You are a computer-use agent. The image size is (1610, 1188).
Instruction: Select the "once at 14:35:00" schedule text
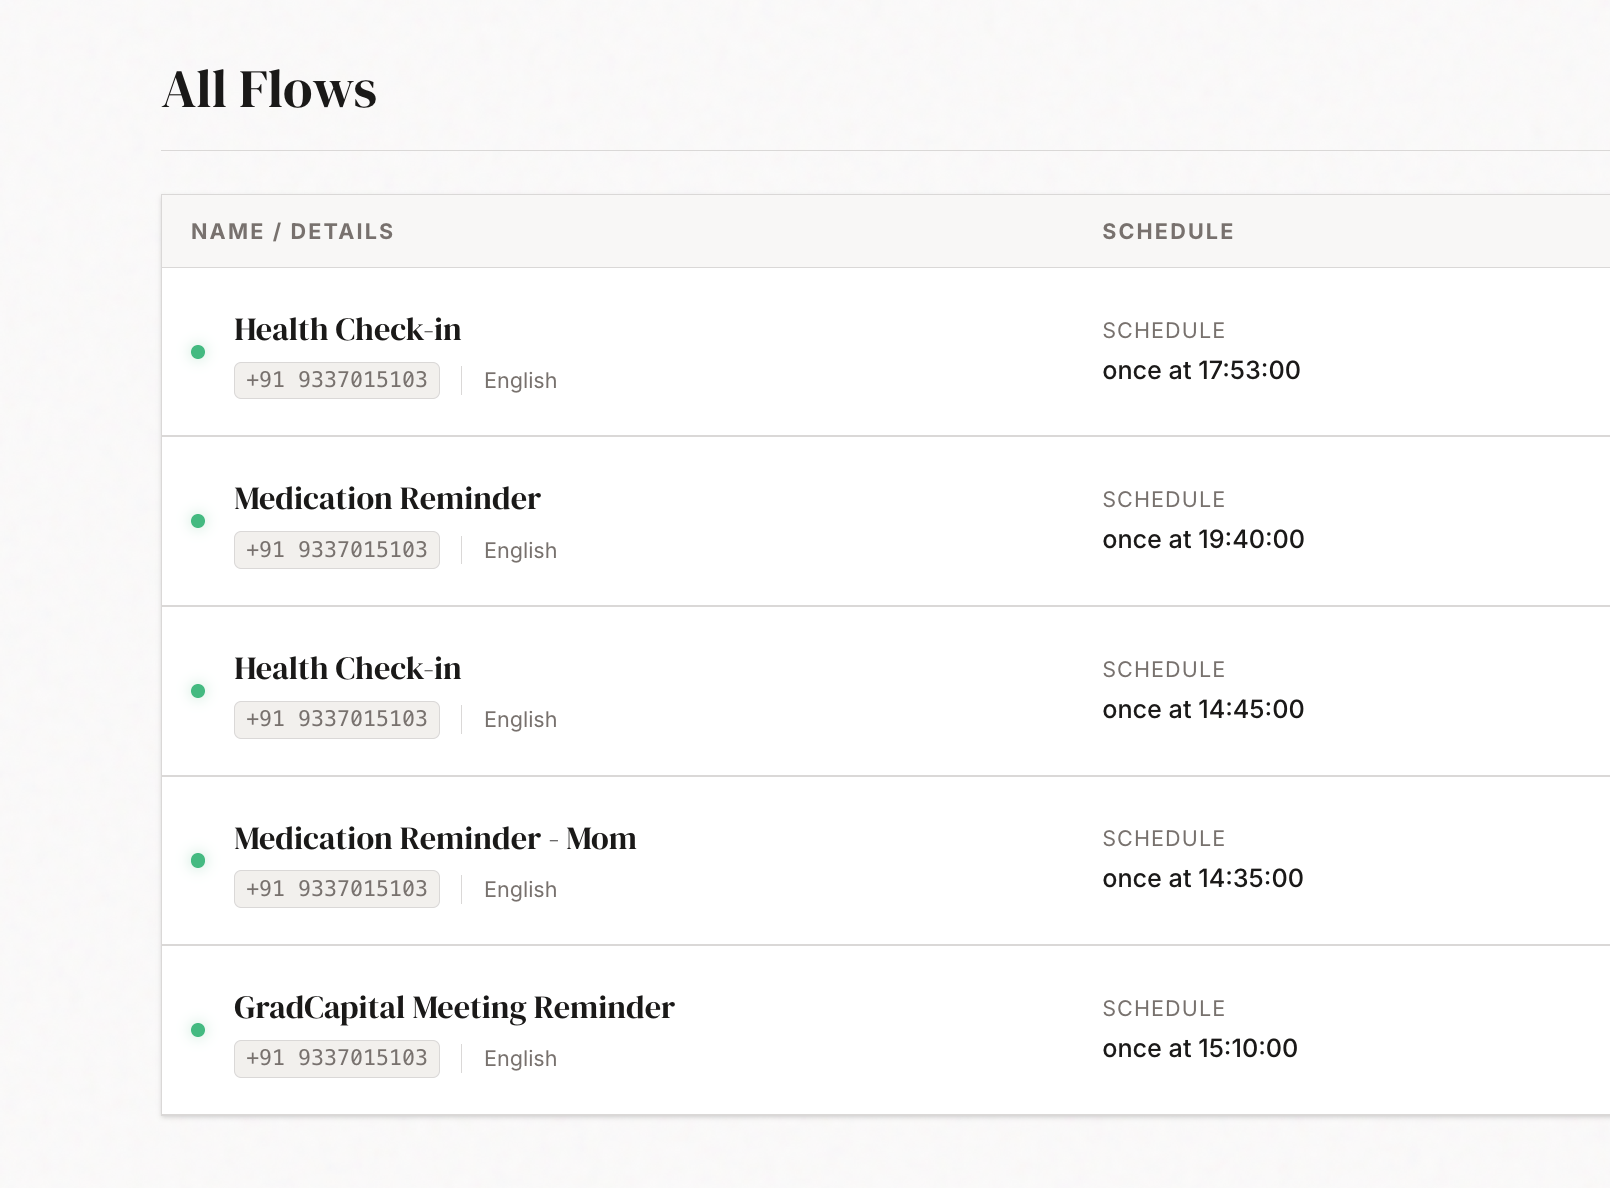1202,879
